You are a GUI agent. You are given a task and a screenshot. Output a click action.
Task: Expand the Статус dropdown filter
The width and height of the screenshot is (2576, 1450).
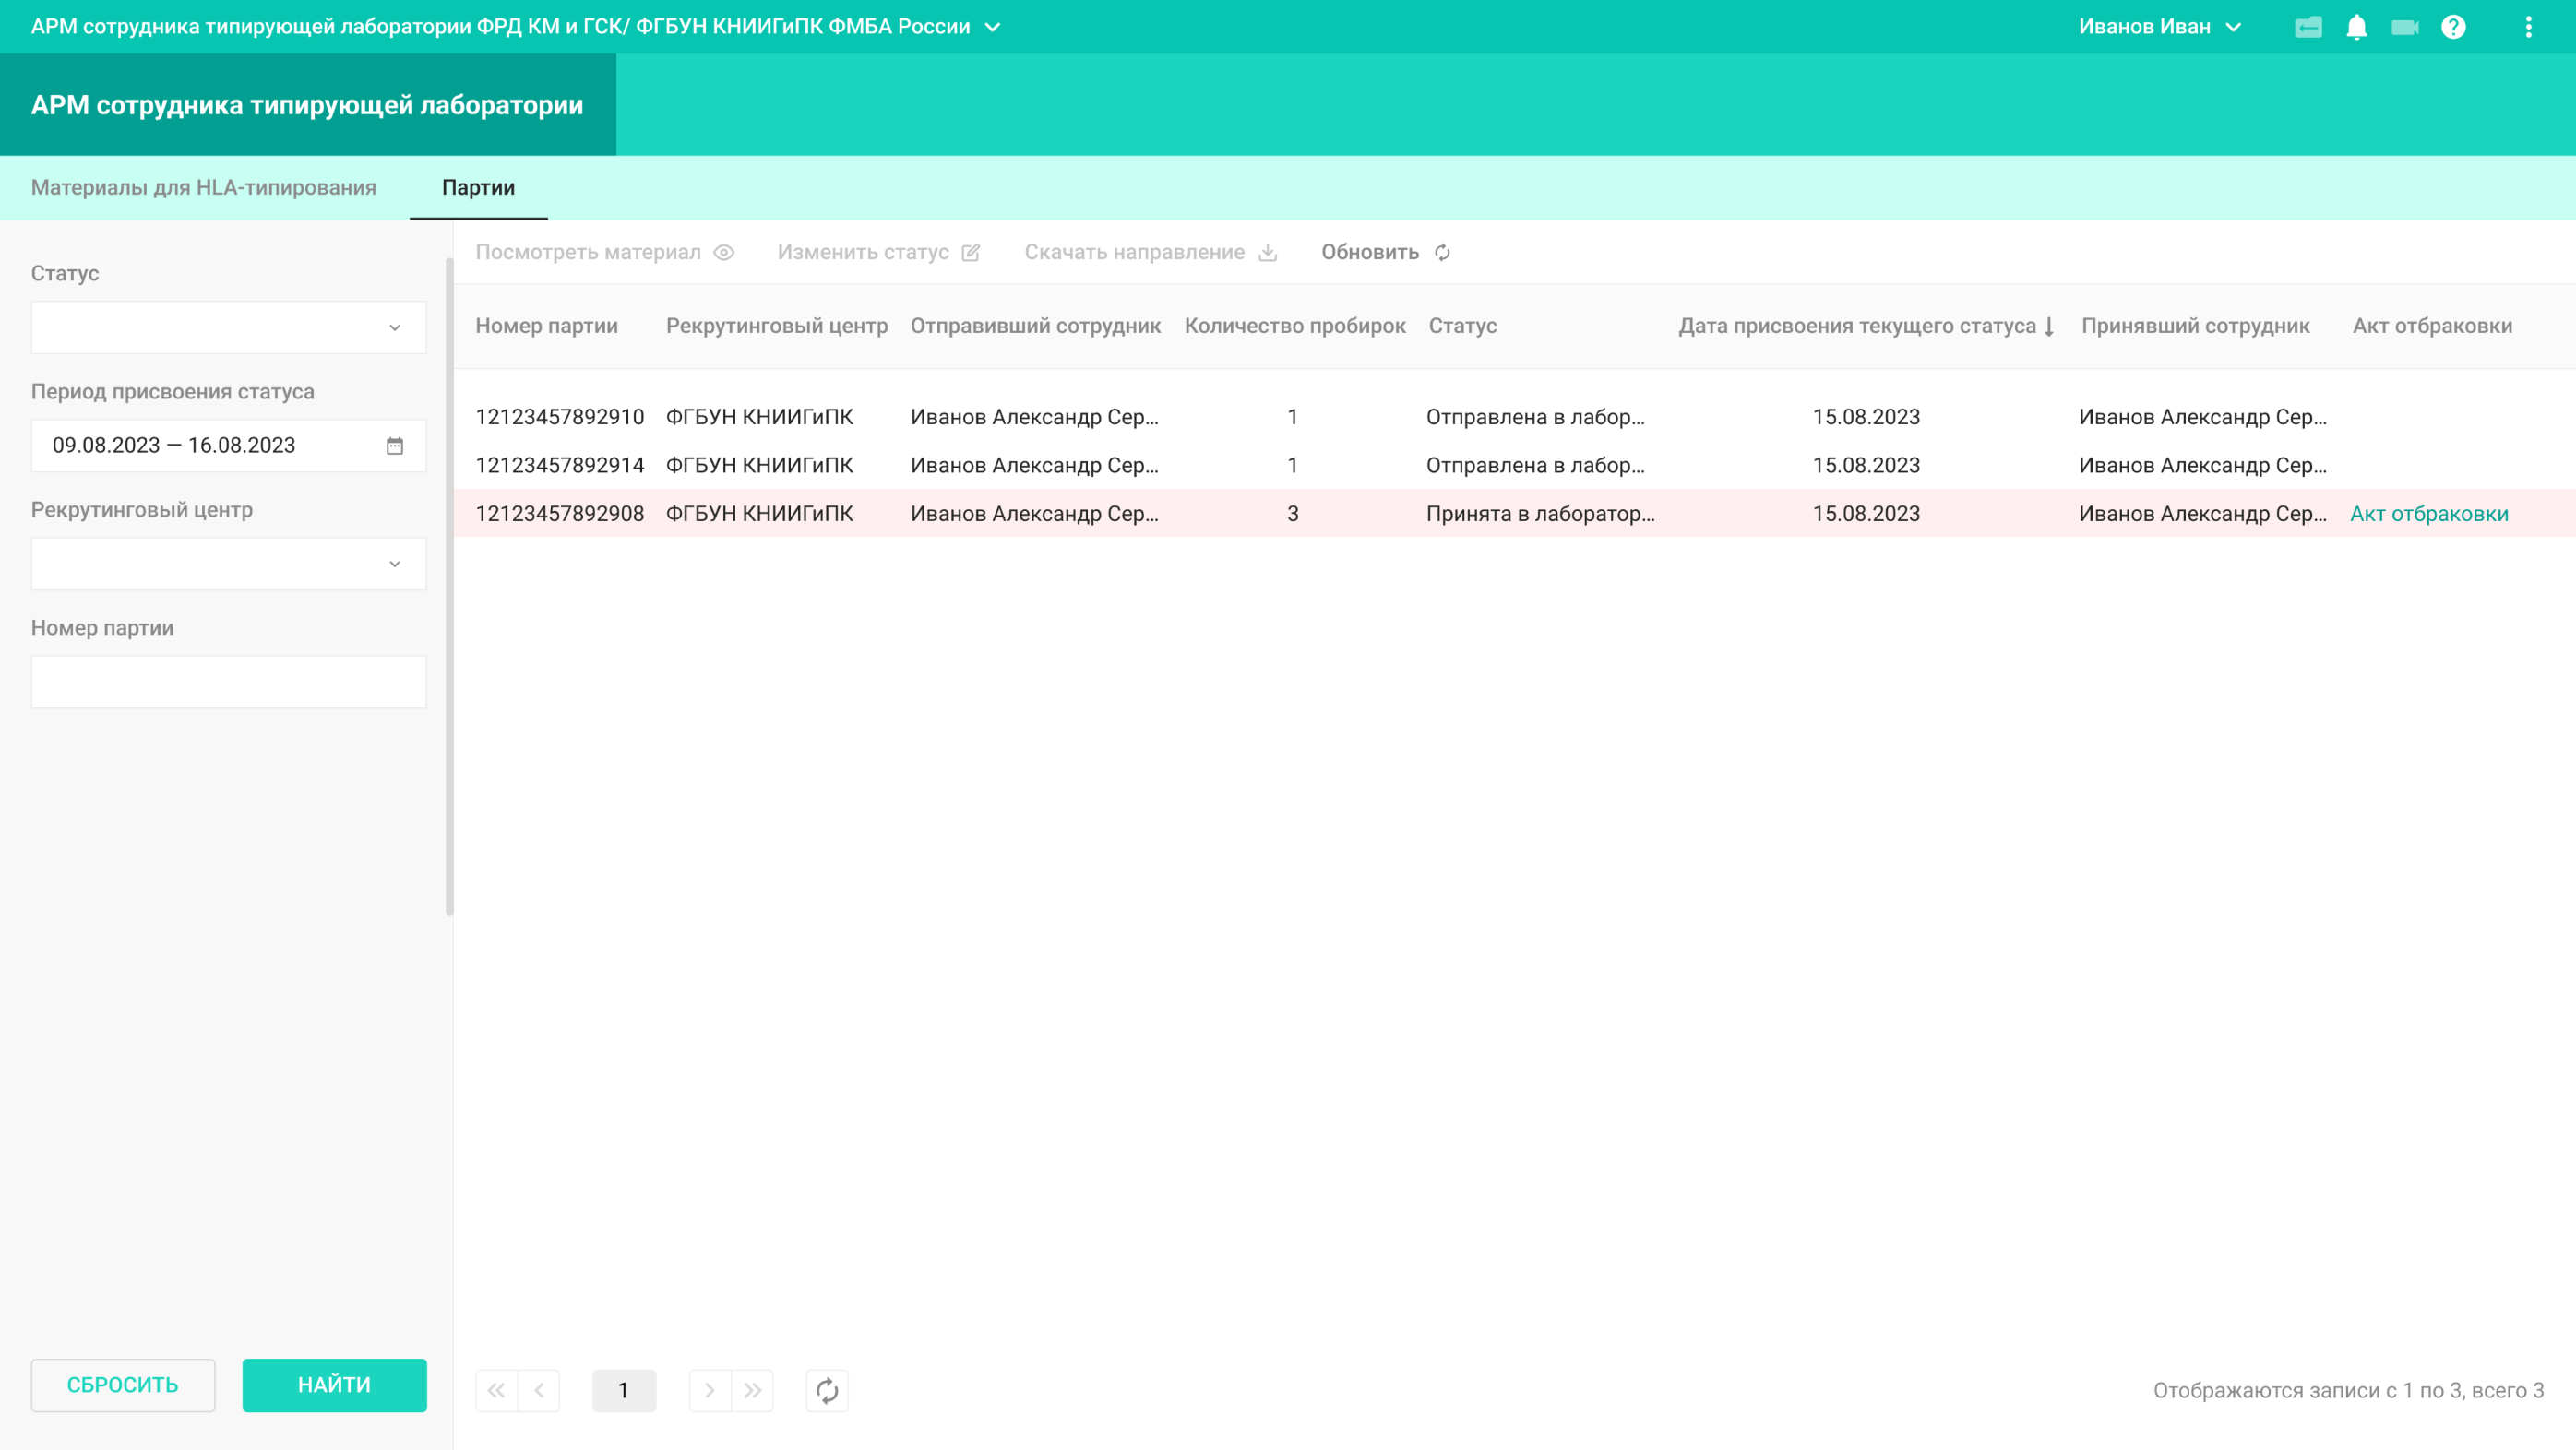coord(229,328)
